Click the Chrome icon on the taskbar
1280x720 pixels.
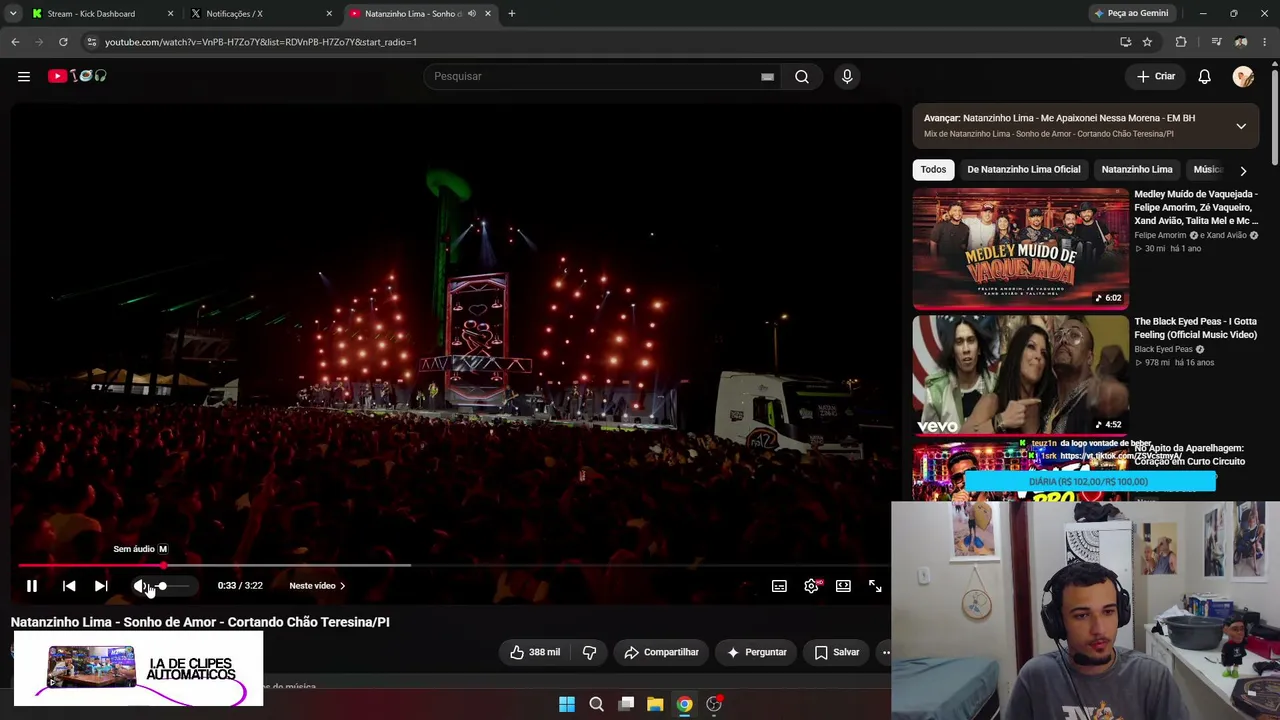(x=684, y=704)
